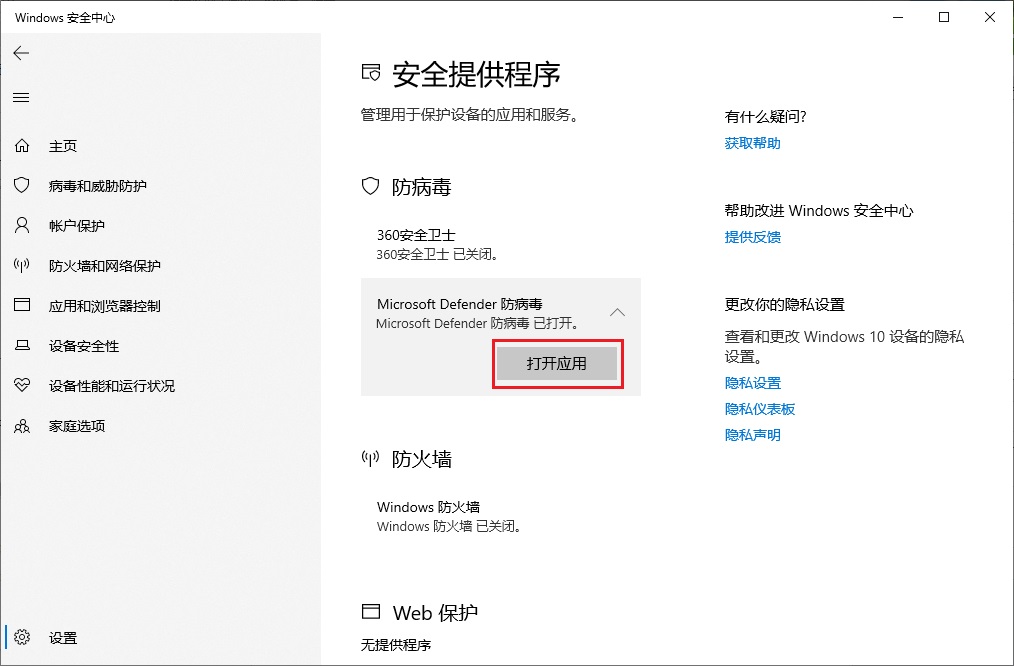Click the home icon beside 主页
The width and height of the screenshot is (1014, 666).
point(22,145)
